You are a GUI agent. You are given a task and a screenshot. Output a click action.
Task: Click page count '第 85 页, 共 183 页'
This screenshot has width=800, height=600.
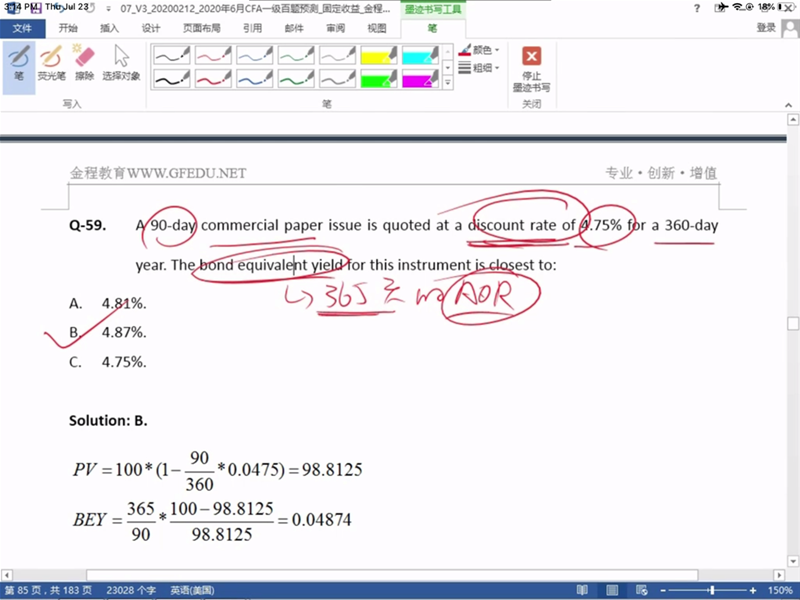click(48, 590)
